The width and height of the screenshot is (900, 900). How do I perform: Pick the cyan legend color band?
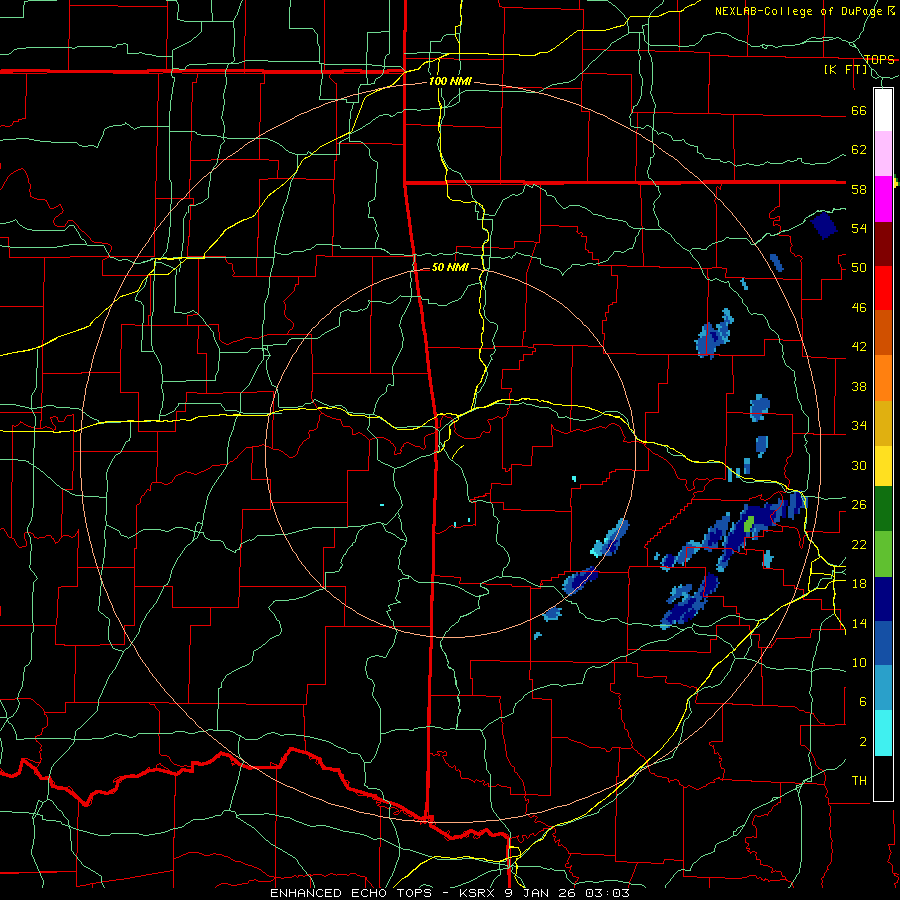[x=883, y=733]
